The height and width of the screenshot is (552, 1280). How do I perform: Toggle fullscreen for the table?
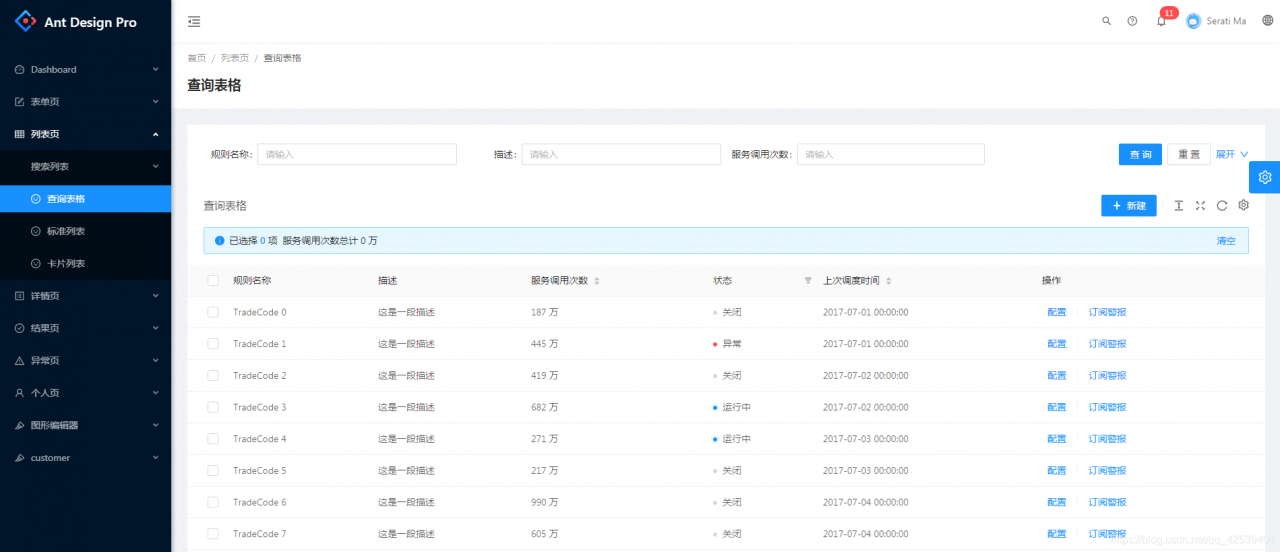tap(1200, 205)
